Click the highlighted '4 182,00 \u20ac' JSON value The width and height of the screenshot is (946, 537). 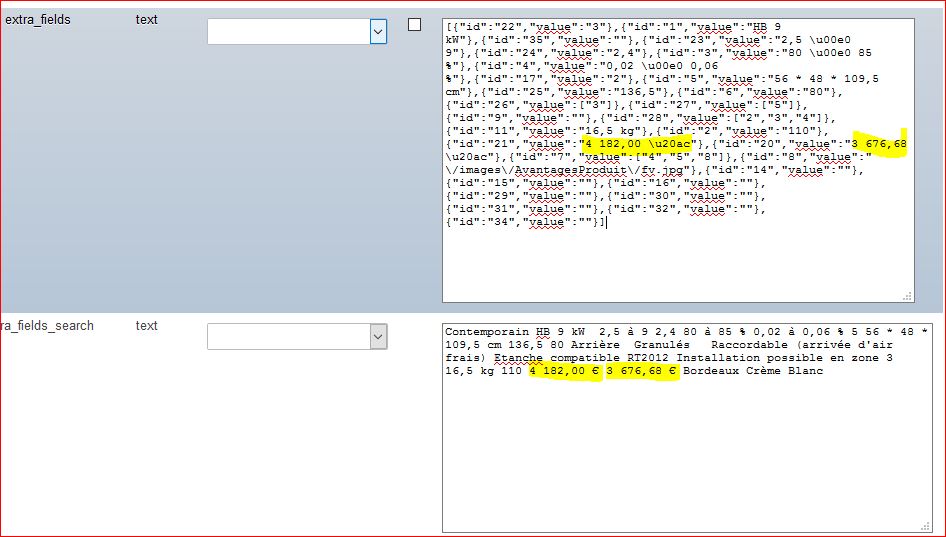(637, 144)
